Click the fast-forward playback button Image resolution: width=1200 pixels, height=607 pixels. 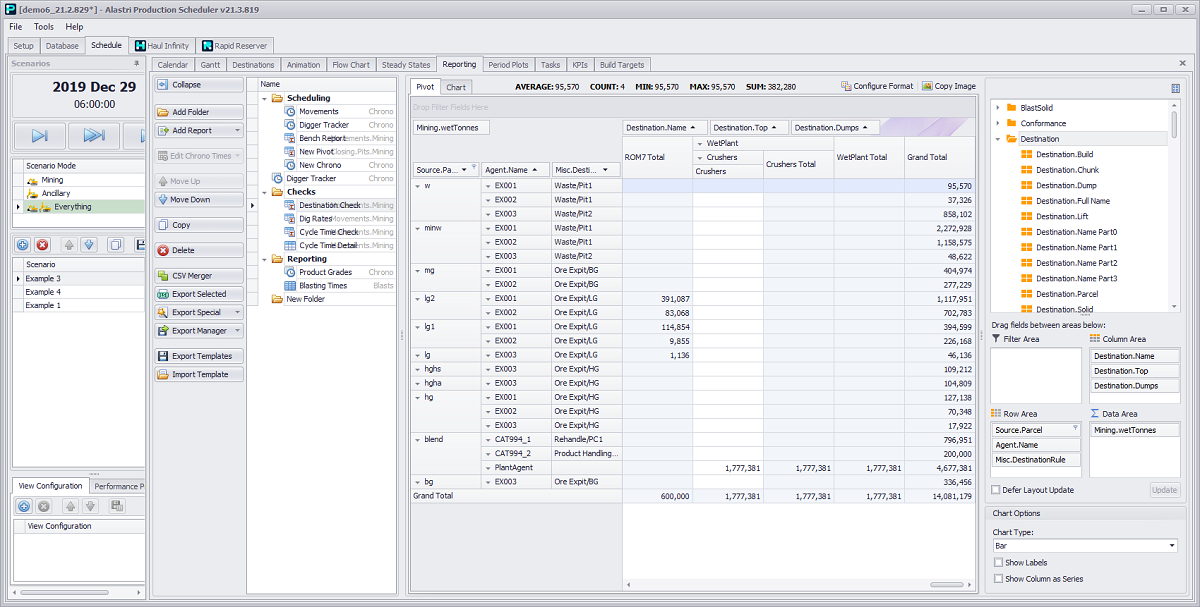pyautogui.click(x=94, y=135)
